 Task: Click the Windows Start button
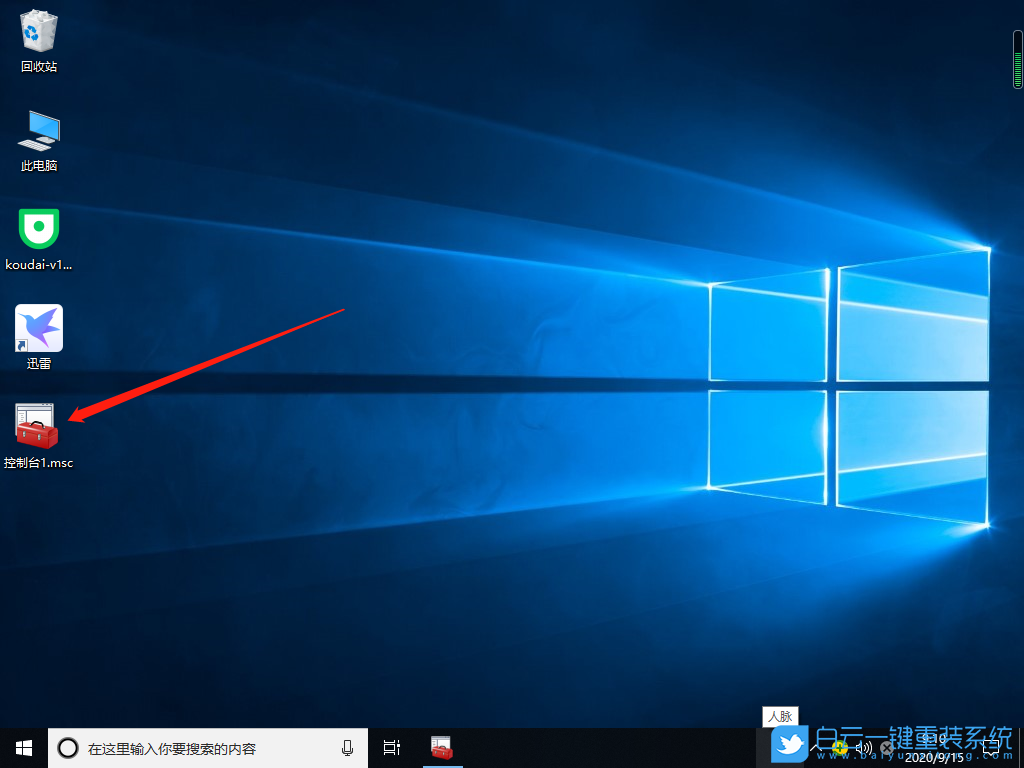point(22,747)
